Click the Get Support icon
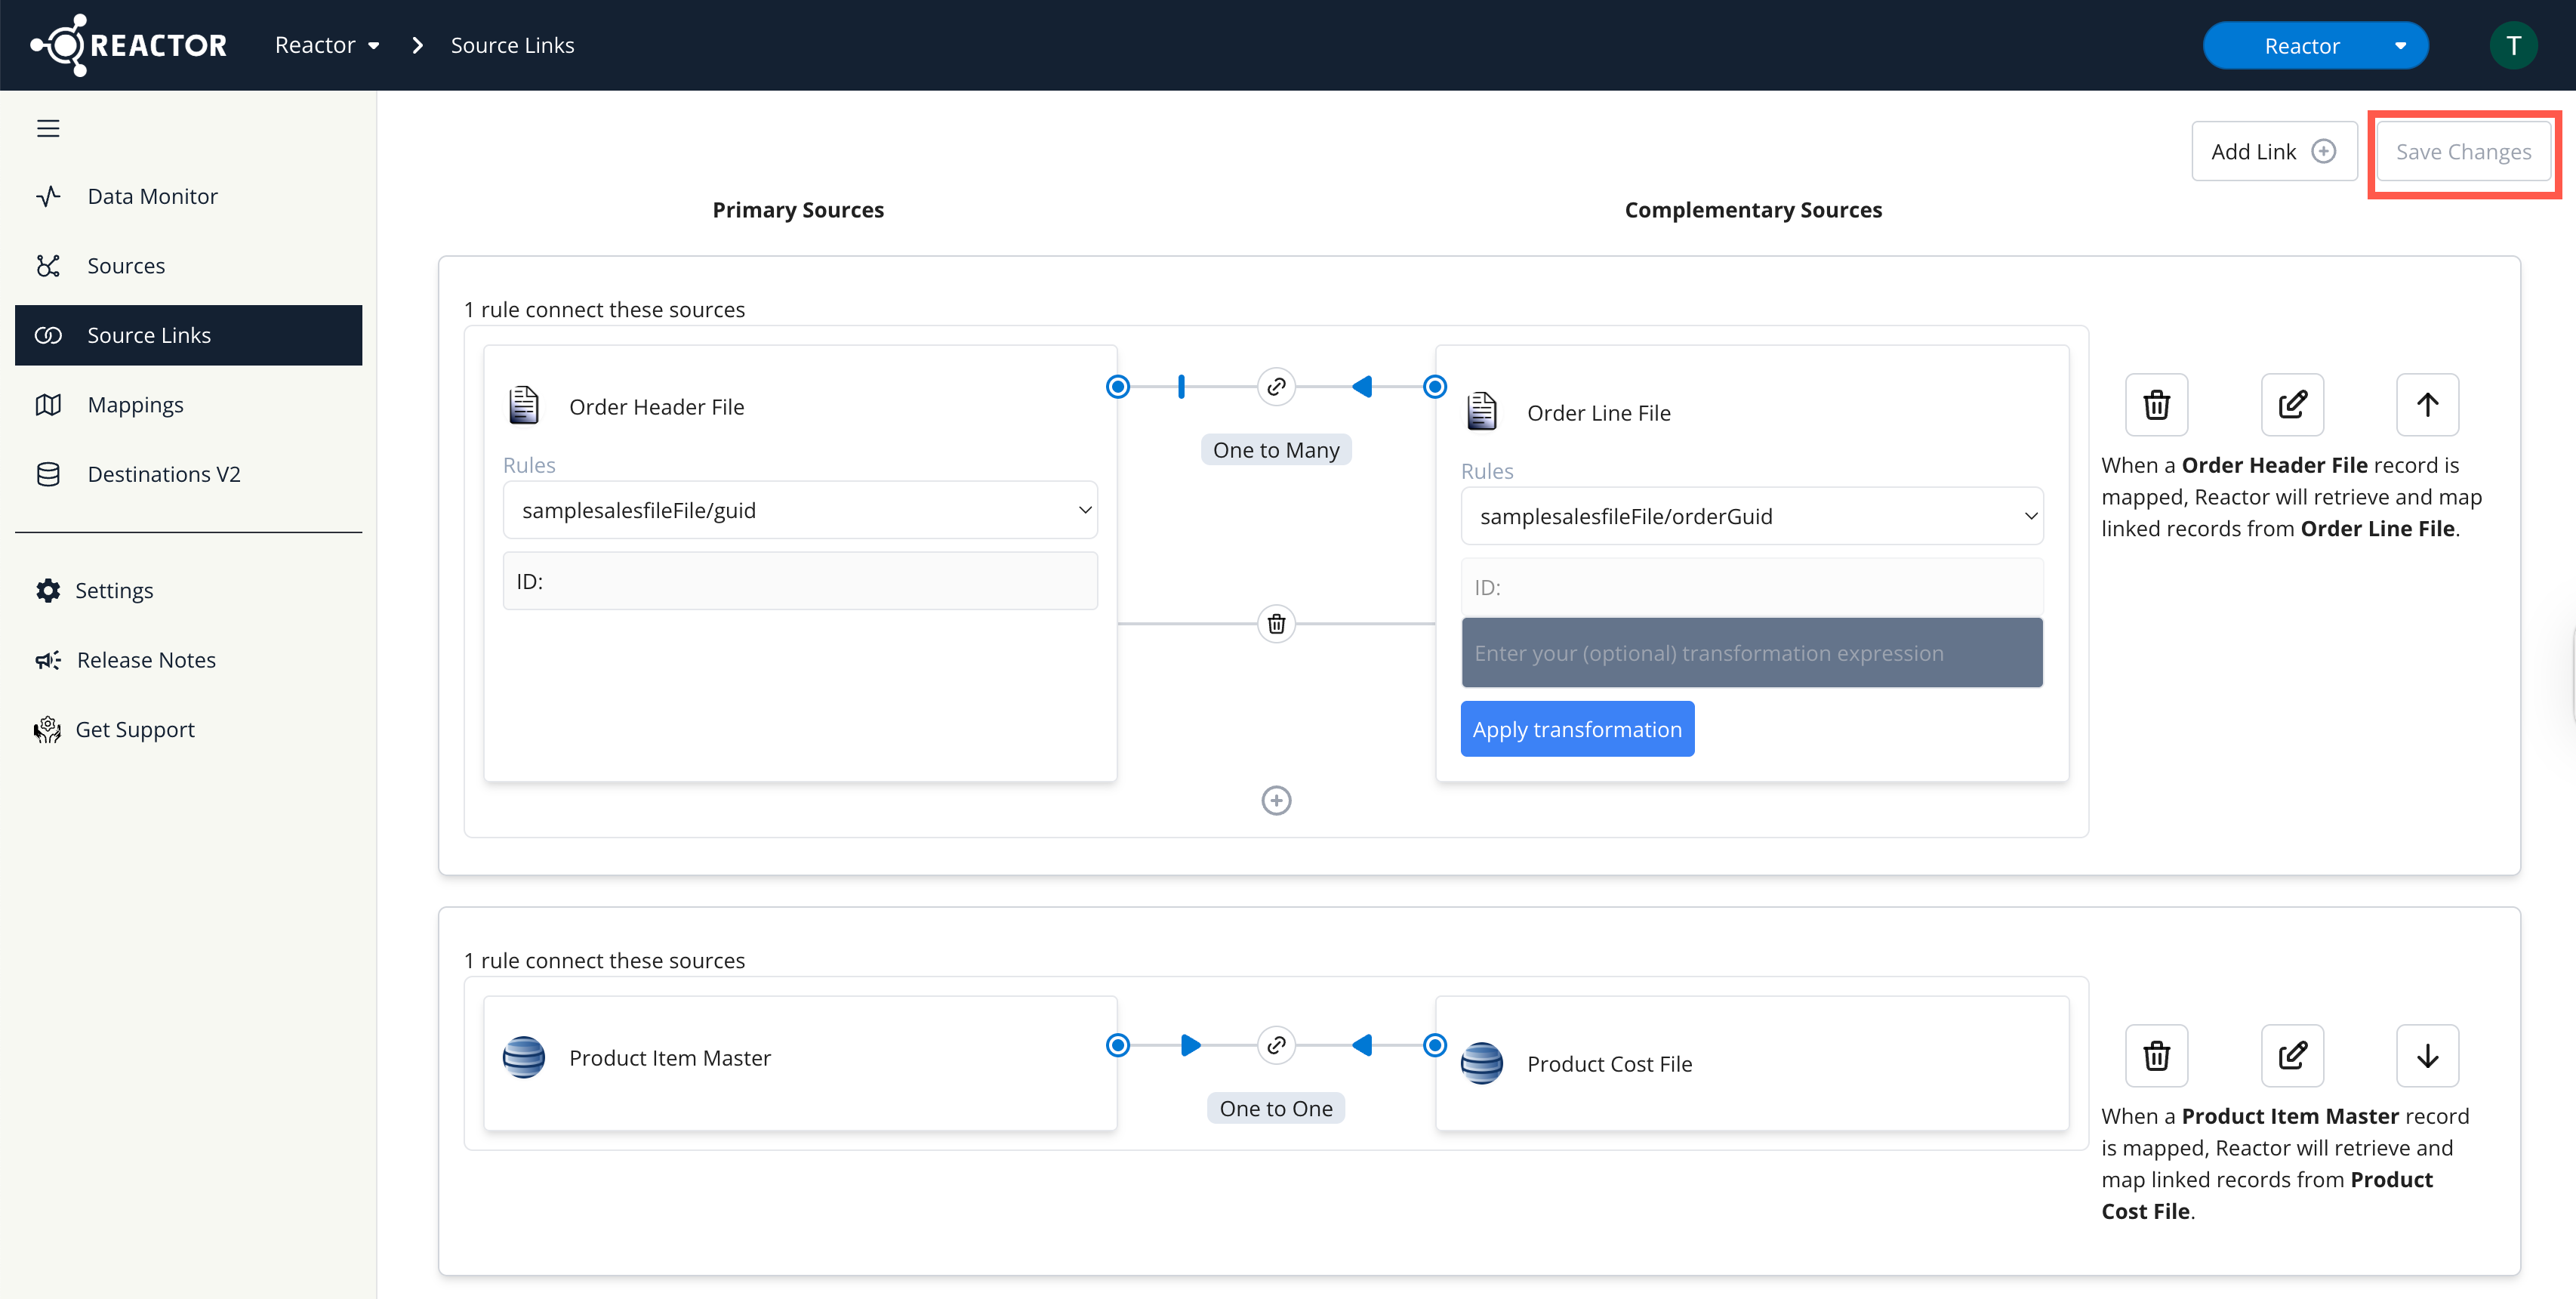2576x1299 pixels. [x=47, y=729]
